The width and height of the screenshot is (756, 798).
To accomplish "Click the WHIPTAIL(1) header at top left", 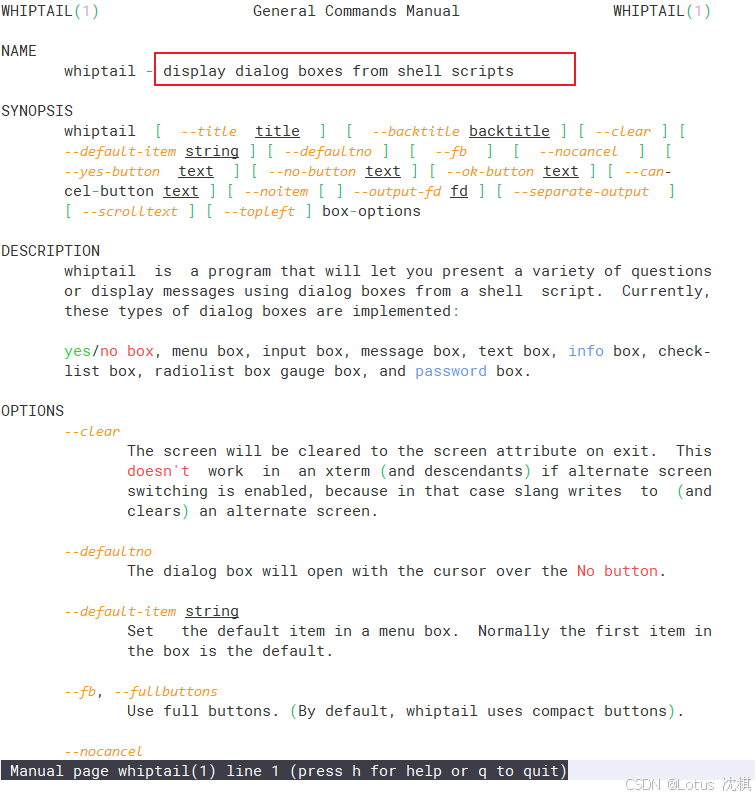I will (50, 11).
